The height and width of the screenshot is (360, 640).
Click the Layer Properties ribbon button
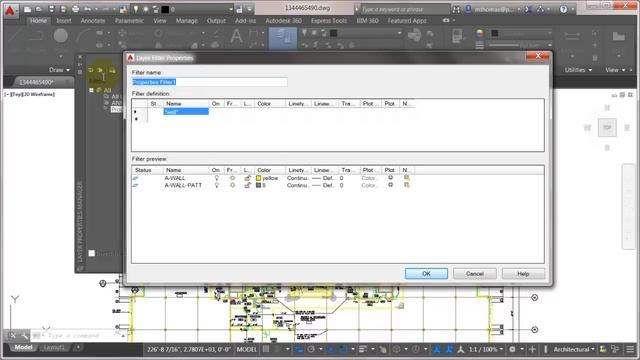click(282, 38)
